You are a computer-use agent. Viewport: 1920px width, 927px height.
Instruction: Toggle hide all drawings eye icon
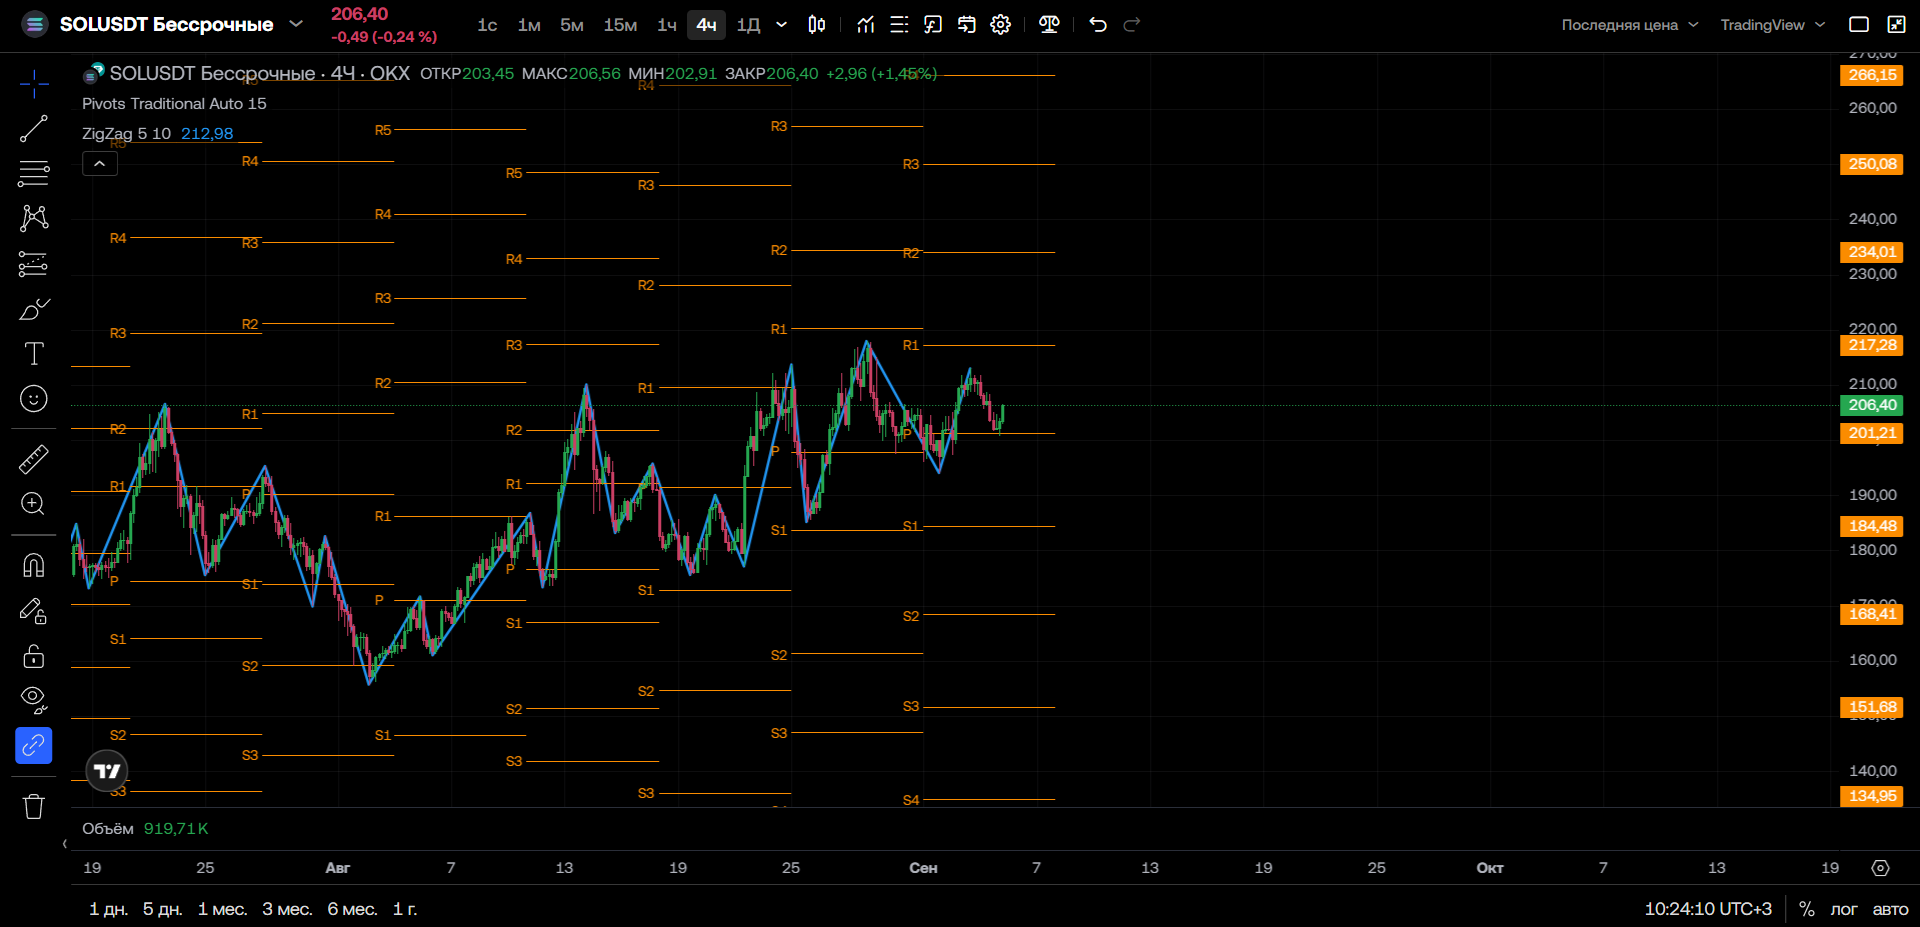34,700
